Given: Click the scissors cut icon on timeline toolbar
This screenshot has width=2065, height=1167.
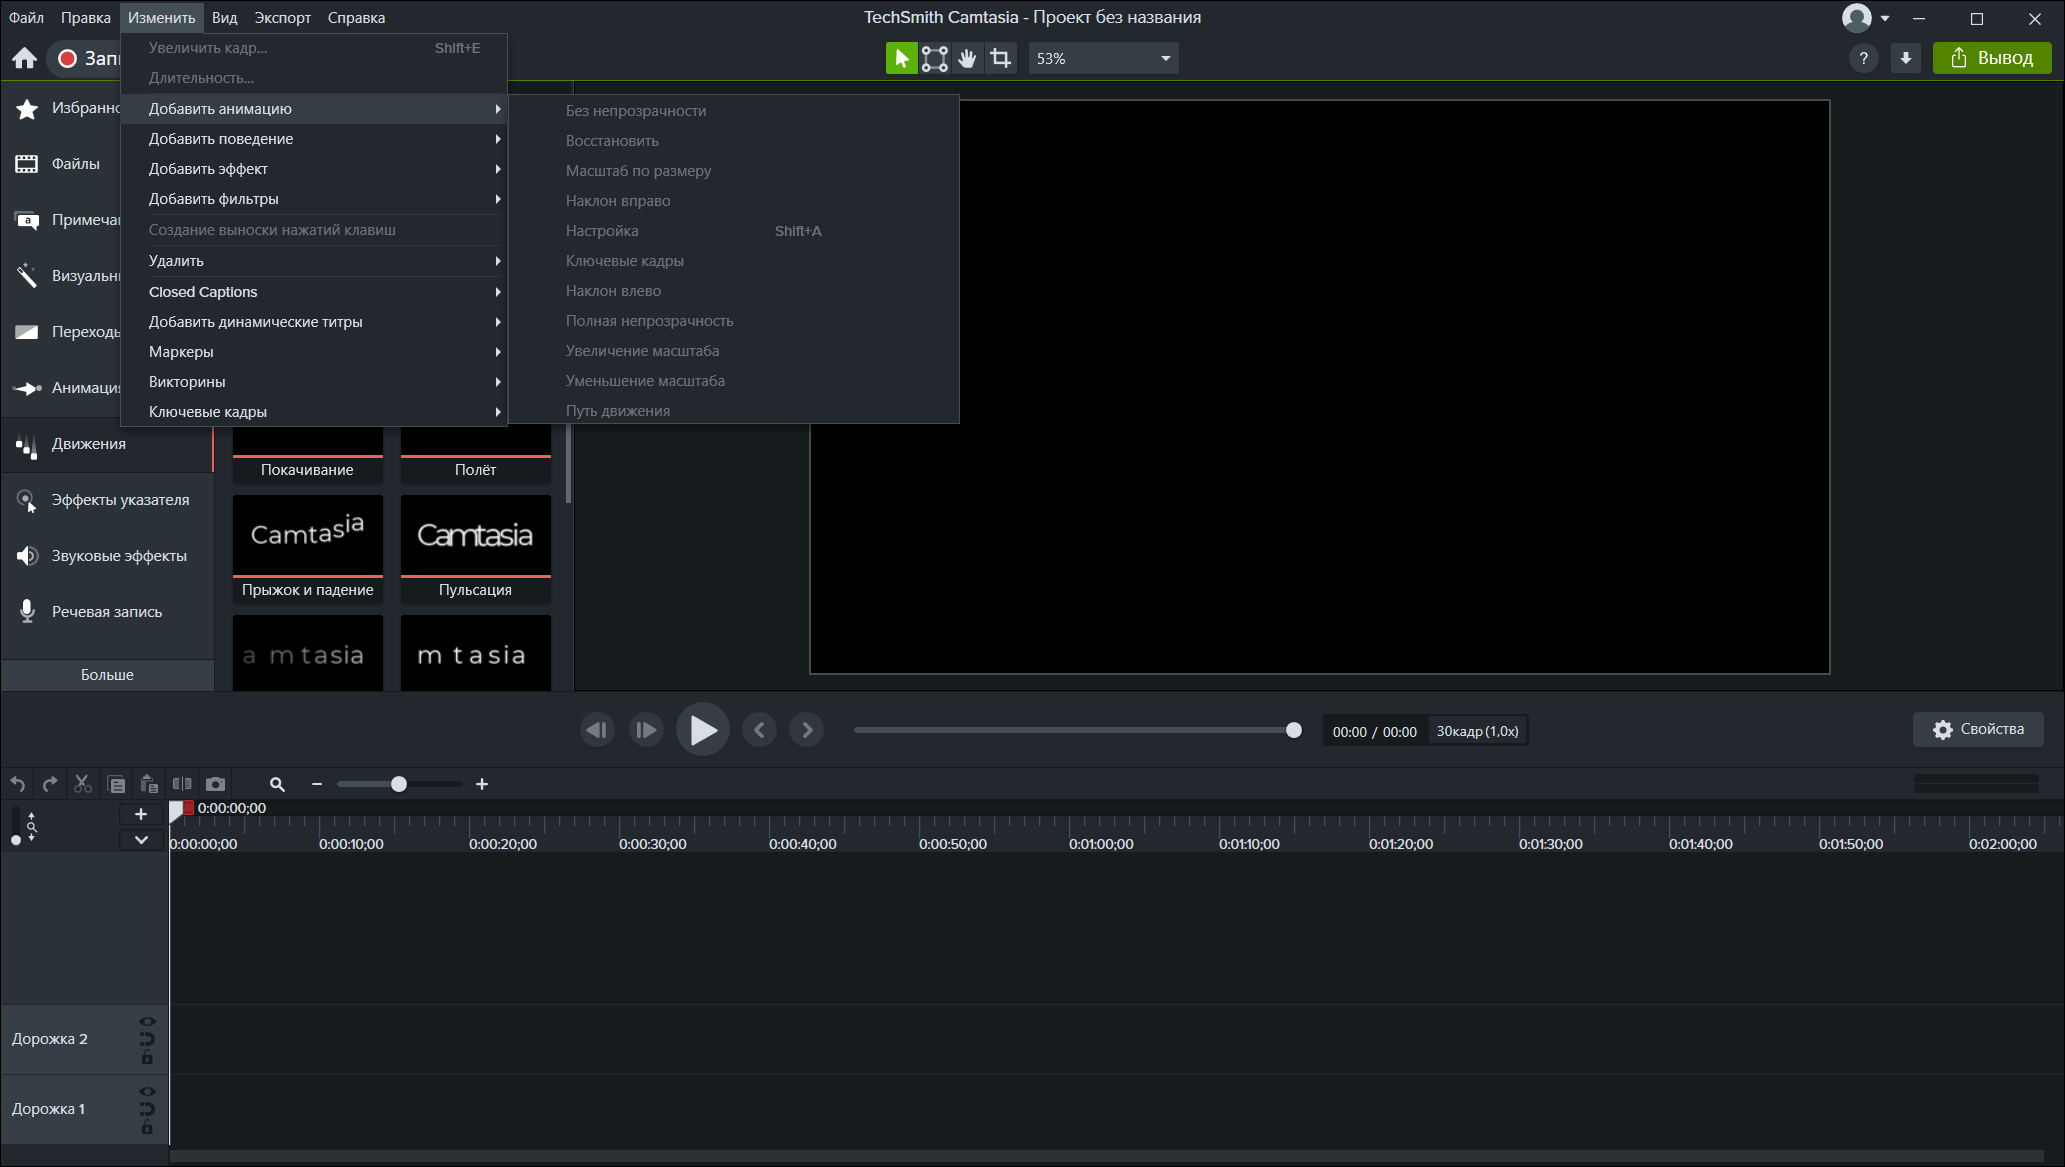Looking at the screenshot, I should coord(83,784).
